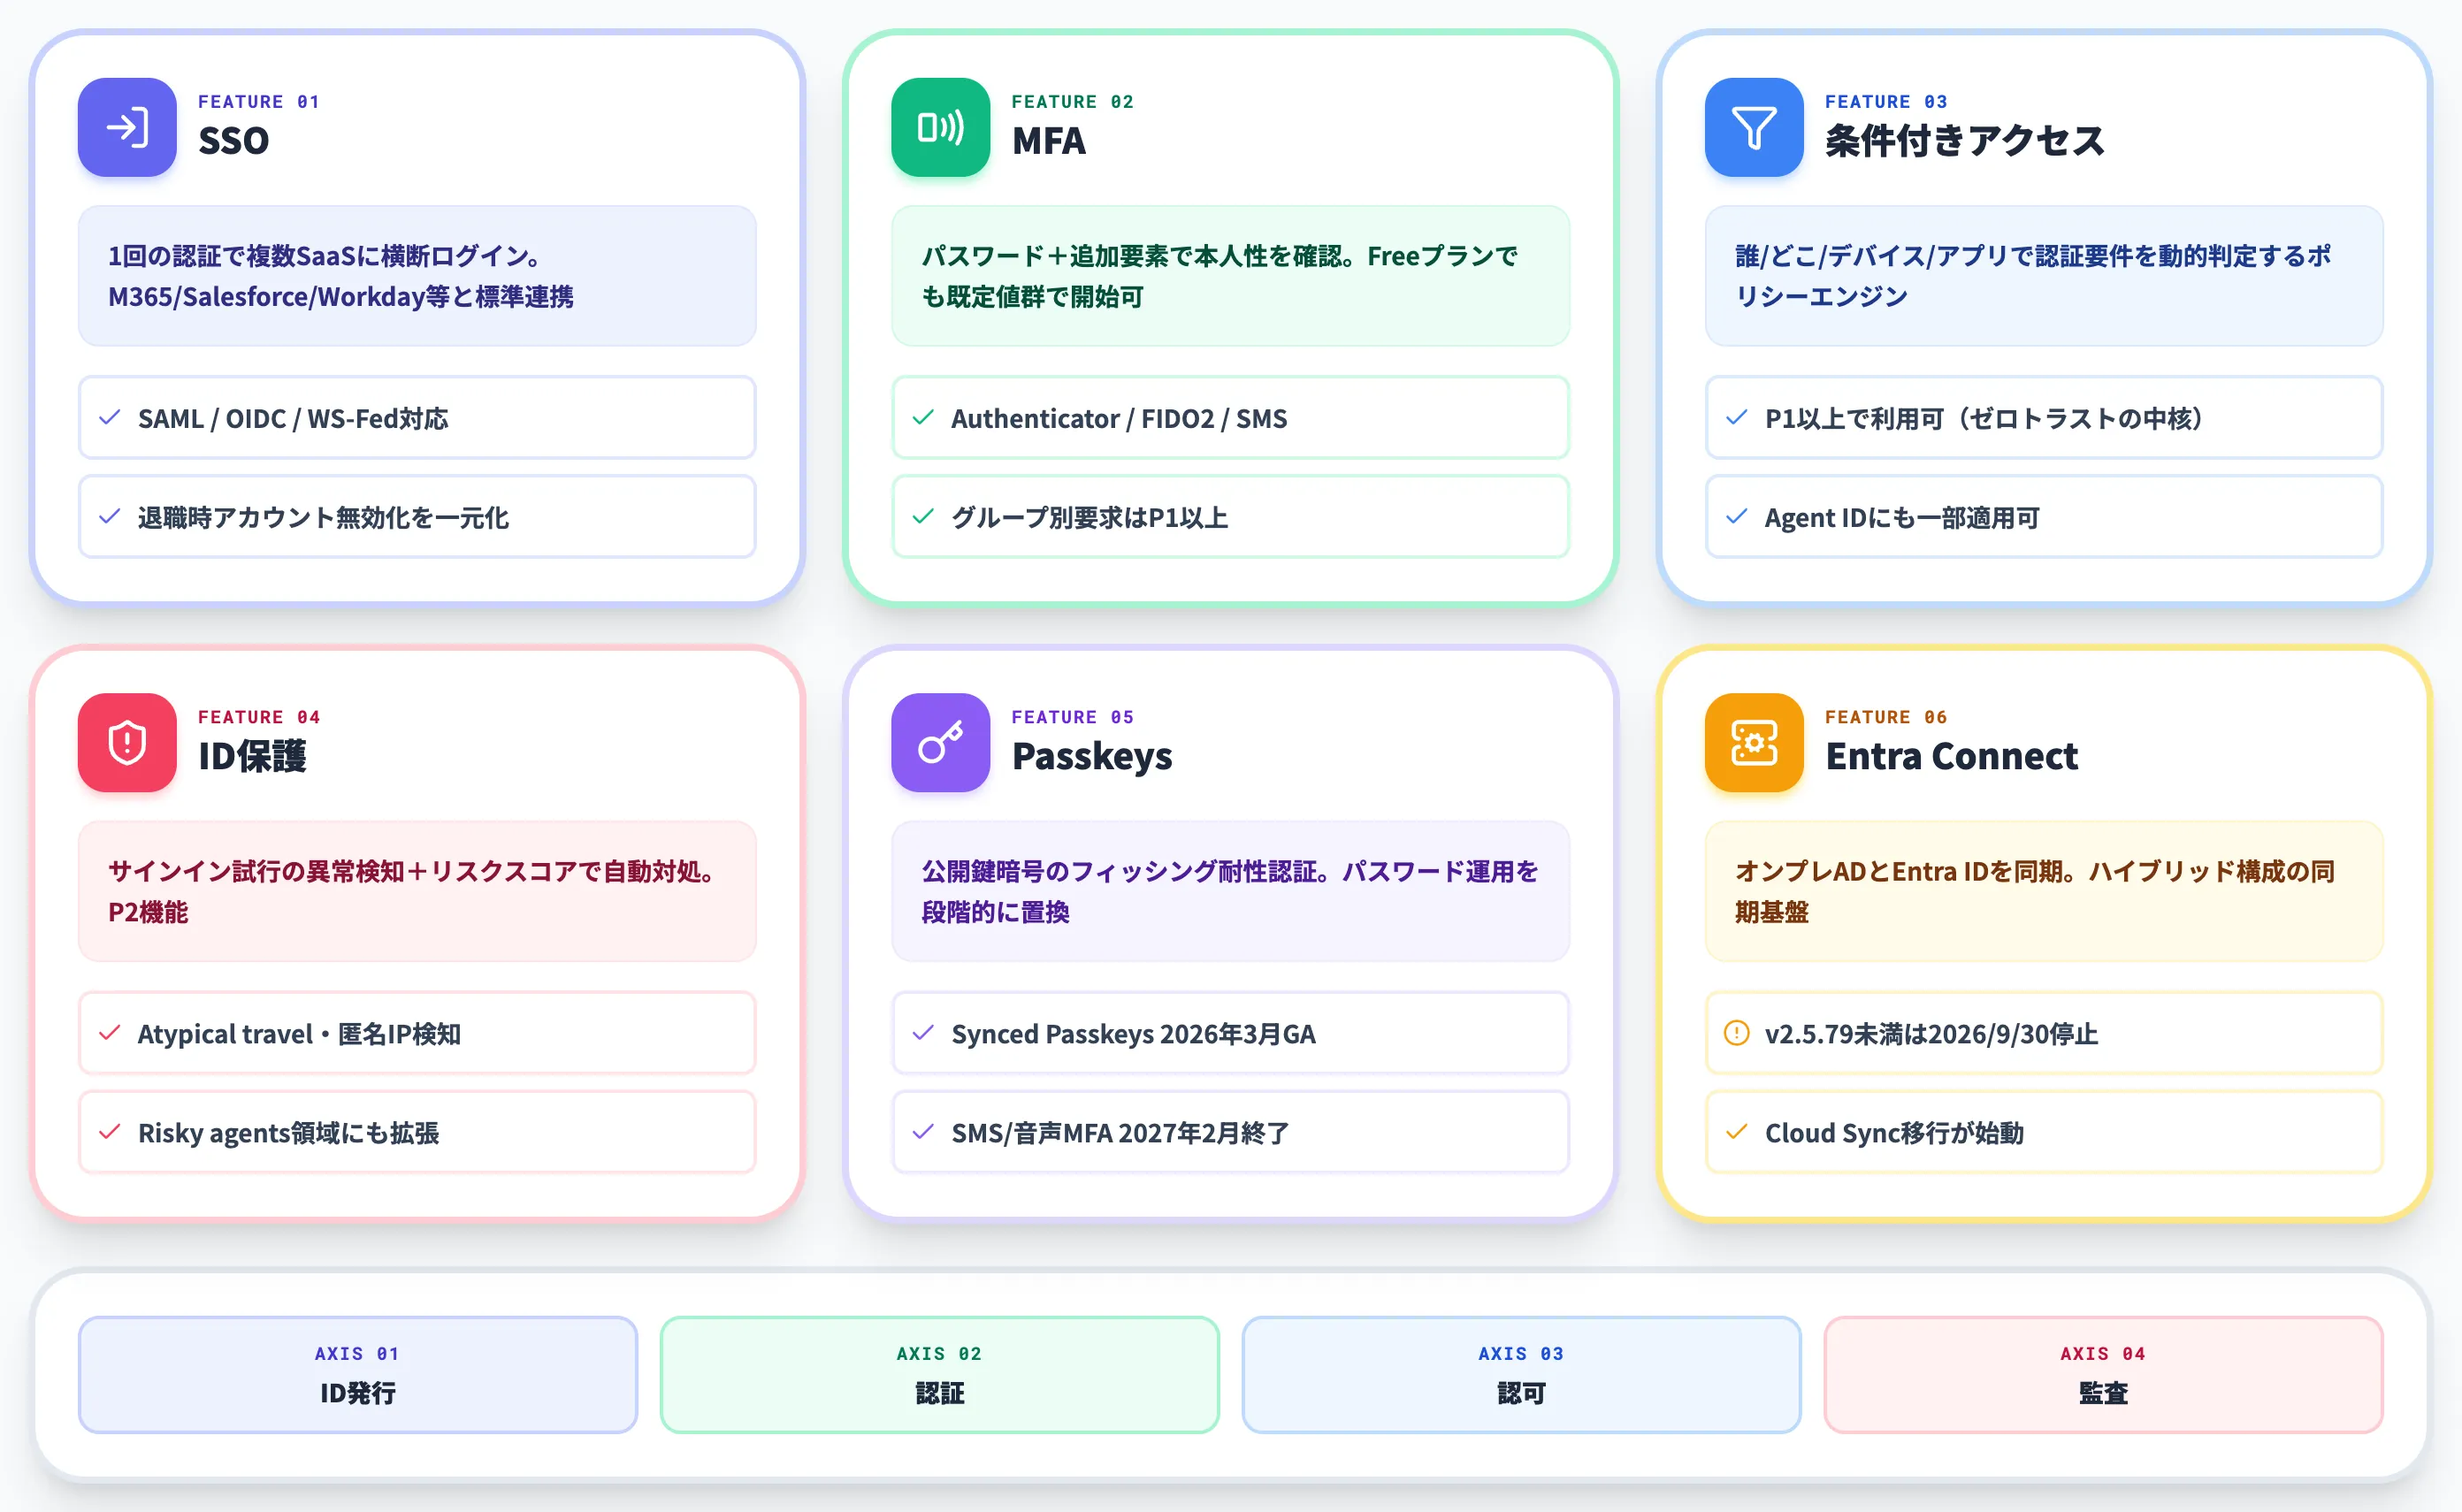Screen dimensions: 2462x1512
Task: Click checkmark beside Atypical travel・匿名IP検知
Action: [x=110, y=1033]
